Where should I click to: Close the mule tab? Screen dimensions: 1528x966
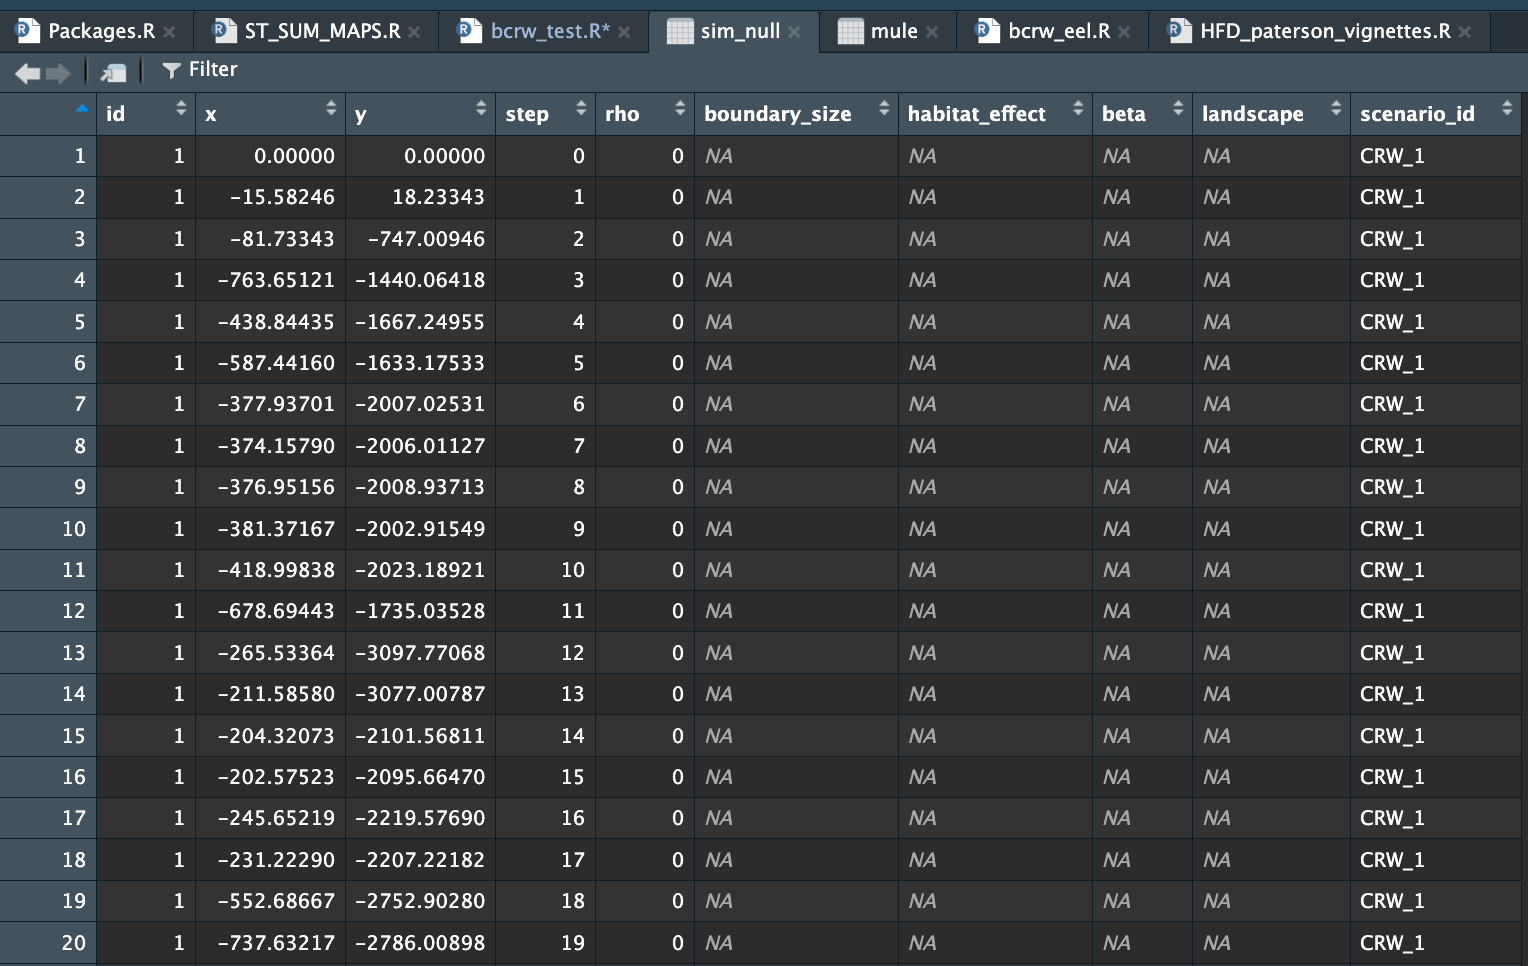coord(932,32)
